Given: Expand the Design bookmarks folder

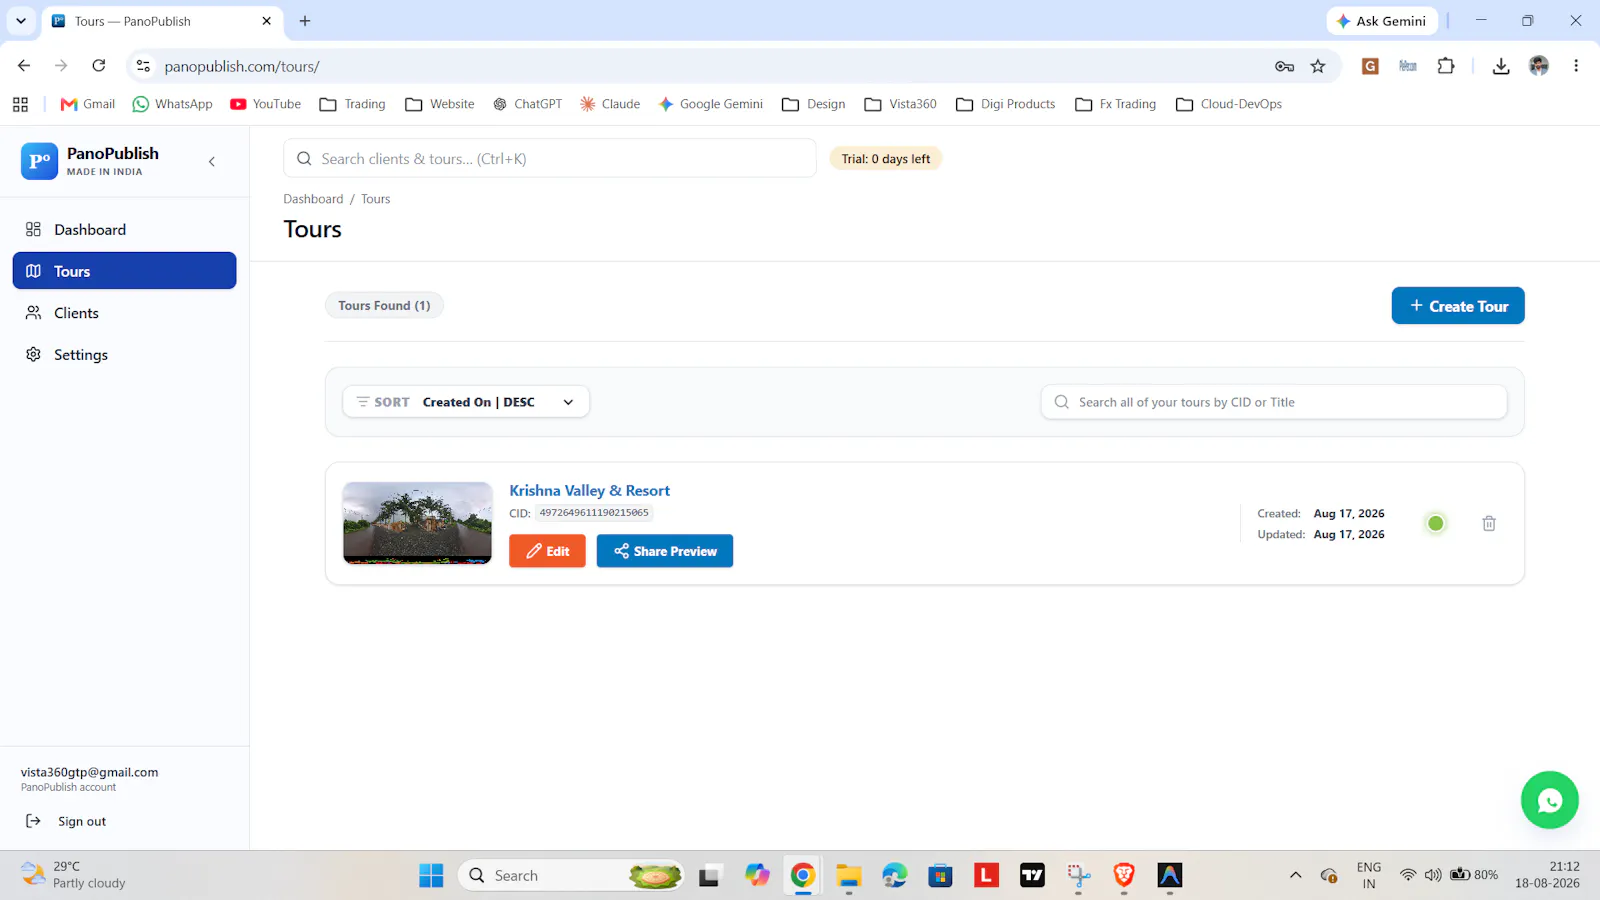Looking at the screenshot, I should (x=814, y=104).
